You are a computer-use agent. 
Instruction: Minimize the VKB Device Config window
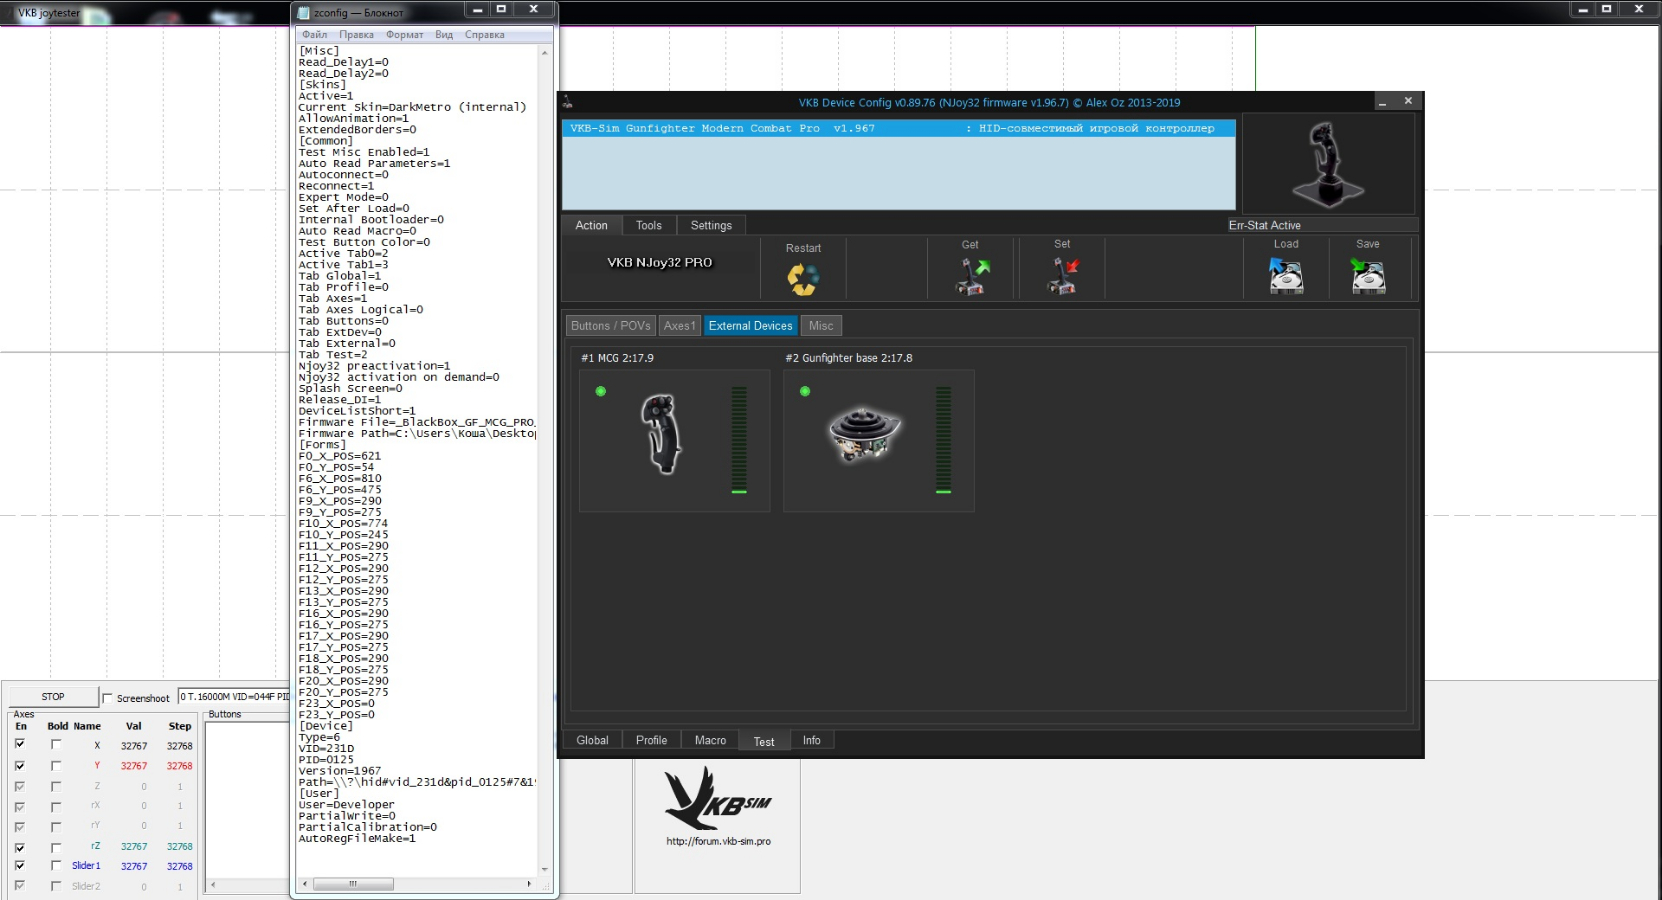1382,102
